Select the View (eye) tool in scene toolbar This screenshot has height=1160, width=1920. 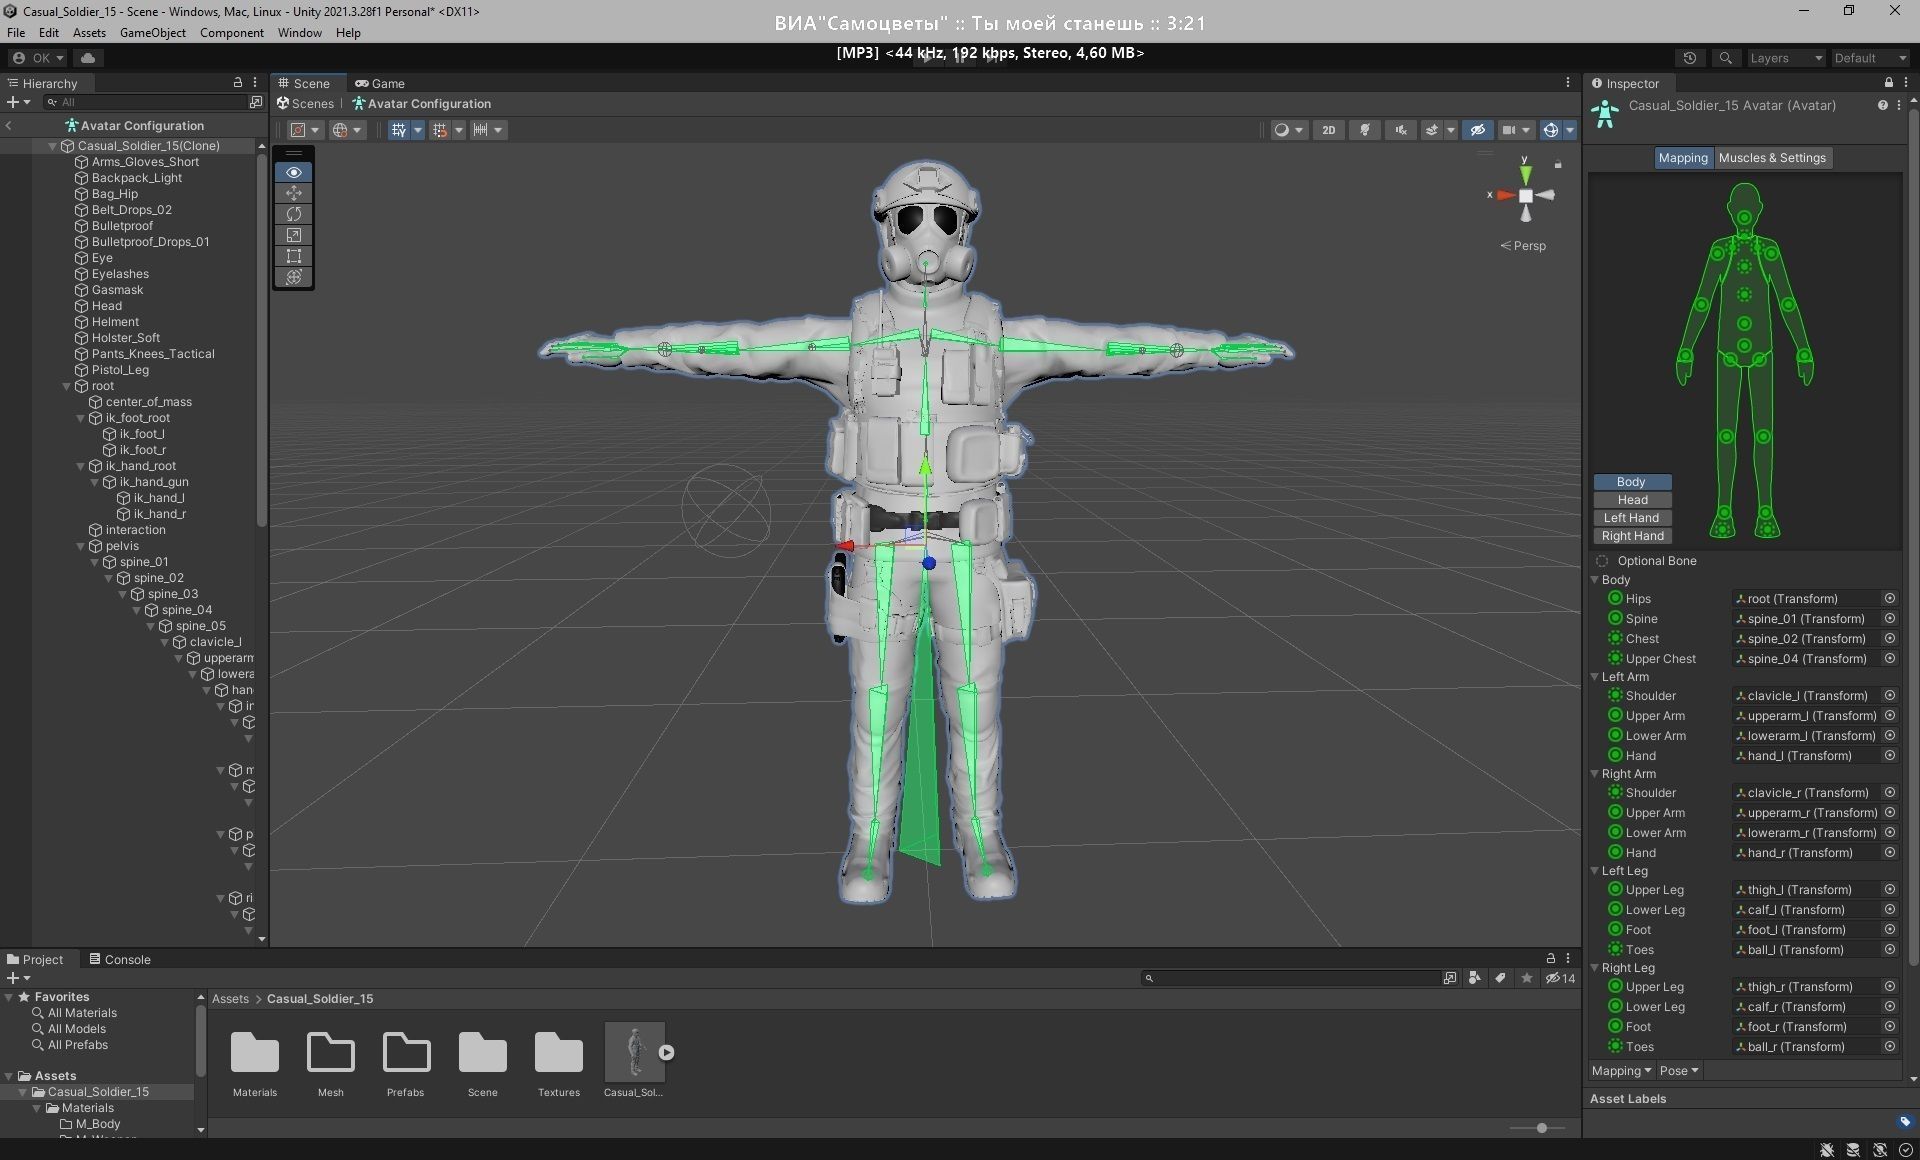point(294,172)
